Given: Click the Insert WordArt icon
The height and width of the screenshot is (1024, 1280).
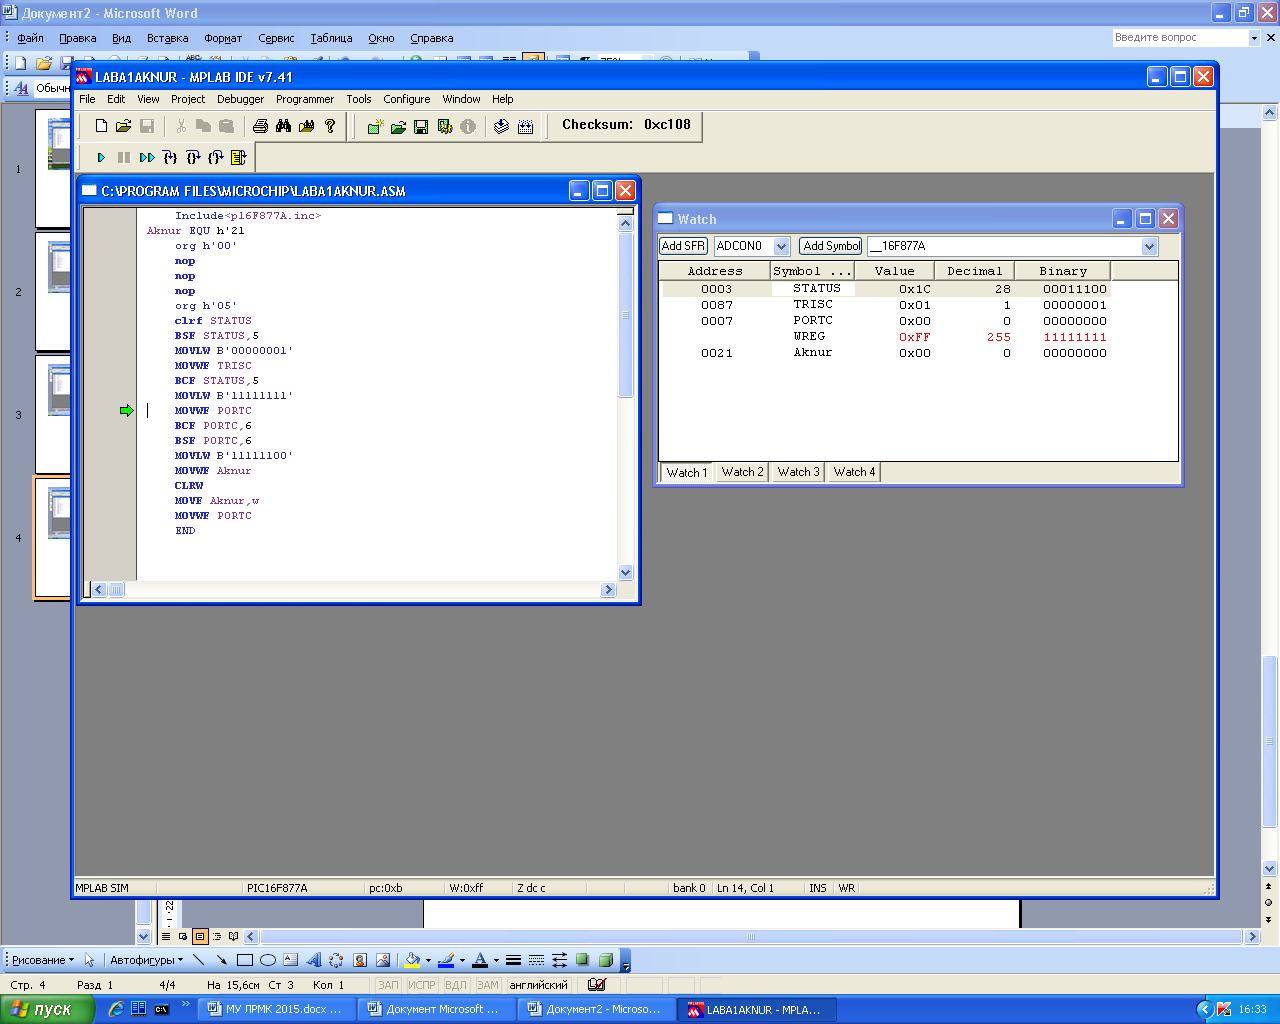Looking at the screenshot, I should pos(313,960).
